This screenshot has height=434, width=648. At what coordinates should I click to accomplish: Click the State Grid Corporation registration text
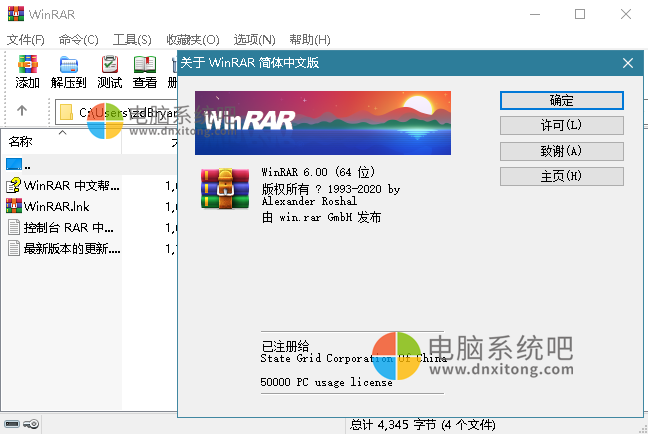(x=353, y=358)
